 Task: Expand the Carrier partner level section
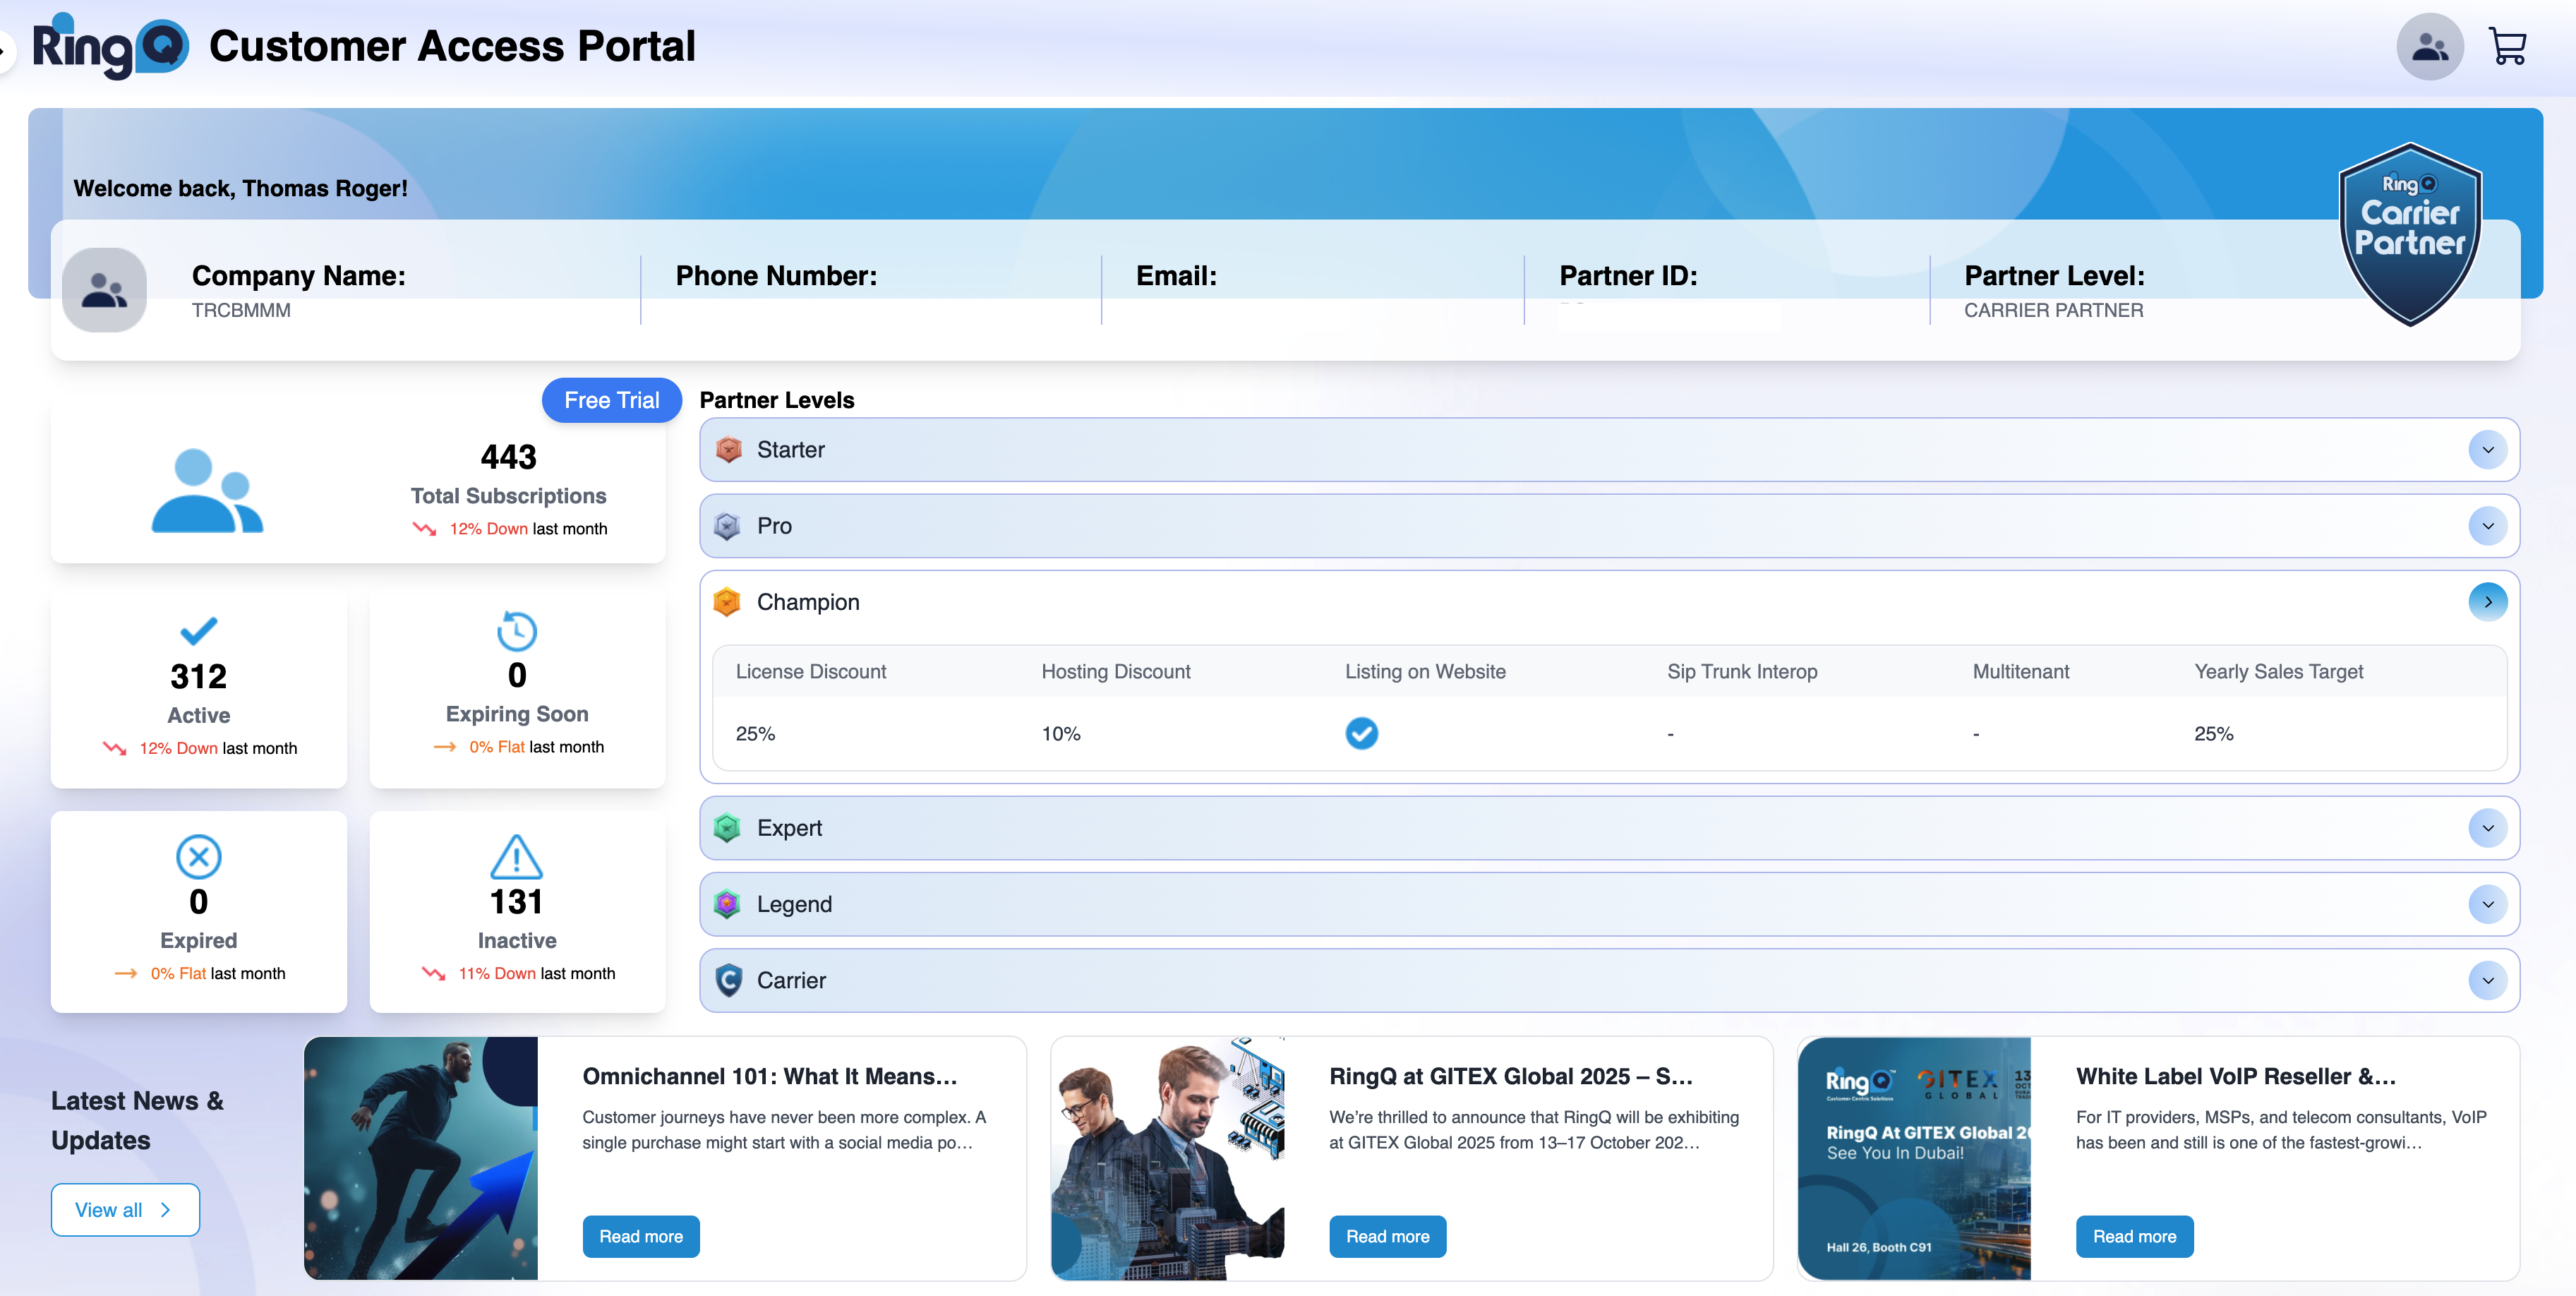coord(2488,980)
